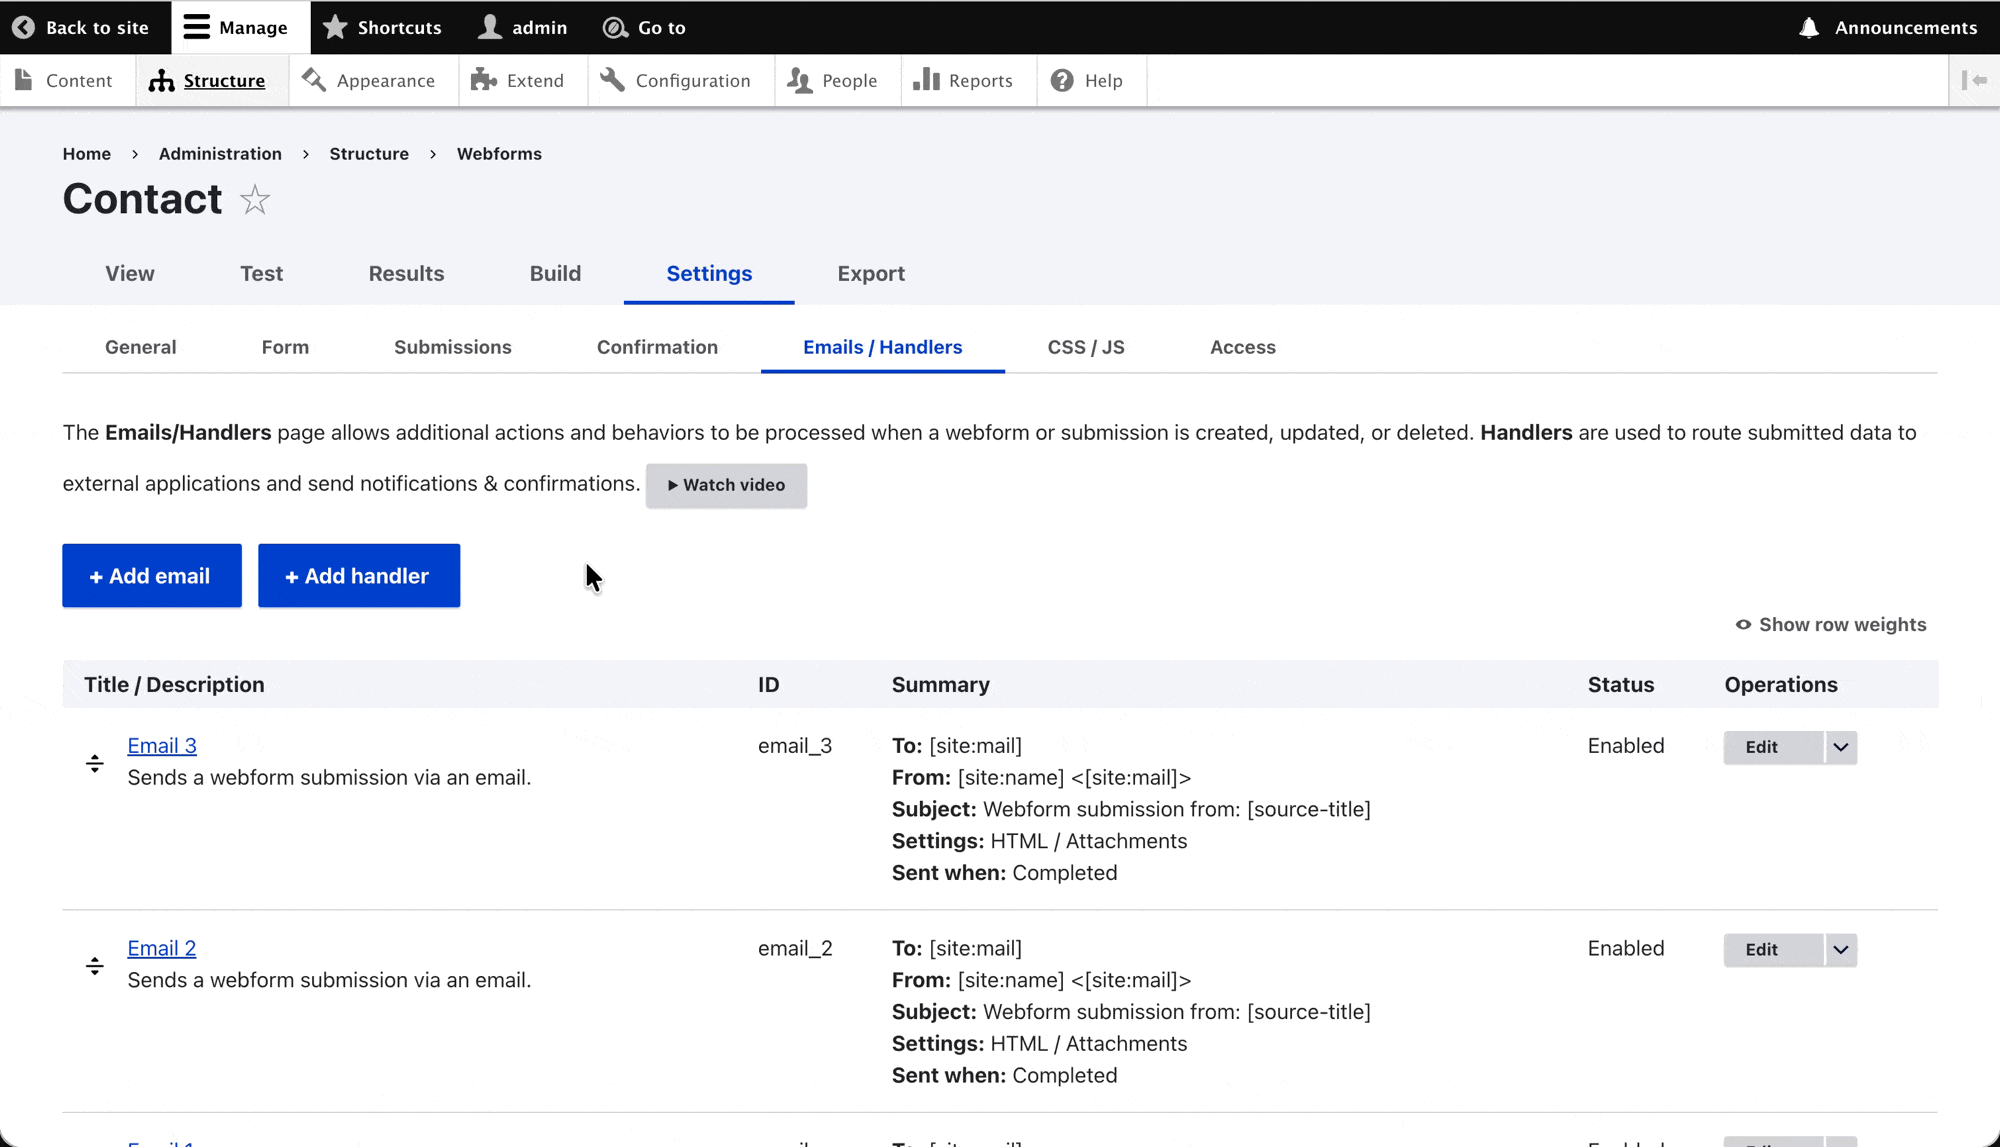Click the Email 2 row drag handle

tap(95, 966)
